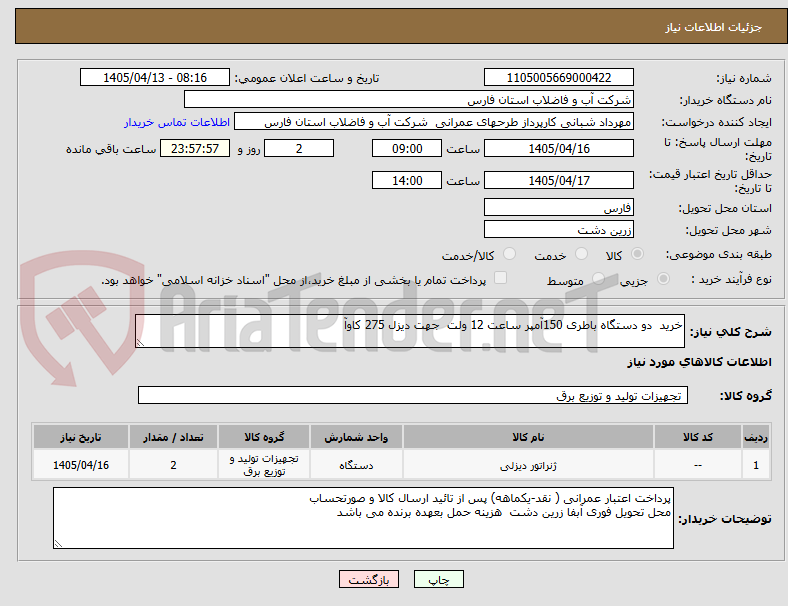Click the buyer notes textarea توضیحات خریدار
The height and width of the screenshot is (606, 788).
tap(363, 518)
